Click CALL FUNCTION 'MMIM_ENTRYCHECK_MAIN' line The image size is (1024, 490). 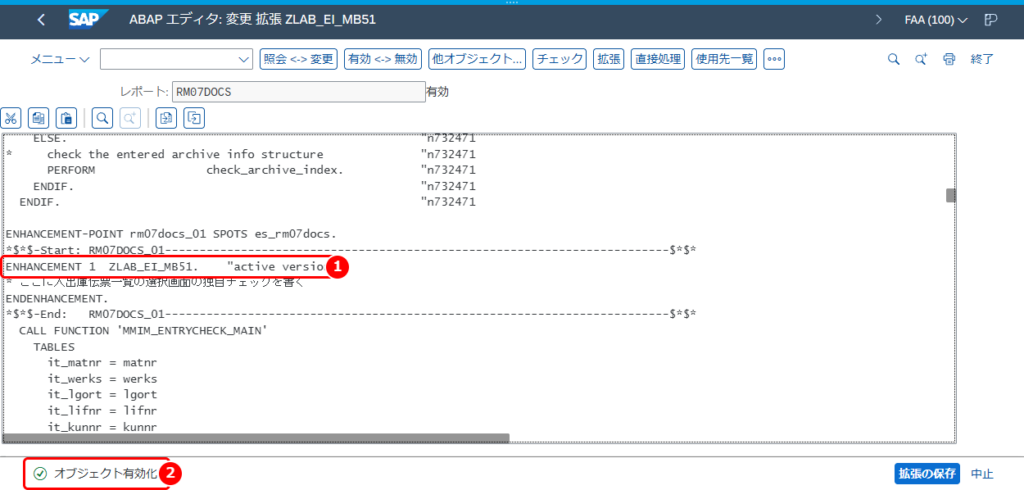(144, 330)
